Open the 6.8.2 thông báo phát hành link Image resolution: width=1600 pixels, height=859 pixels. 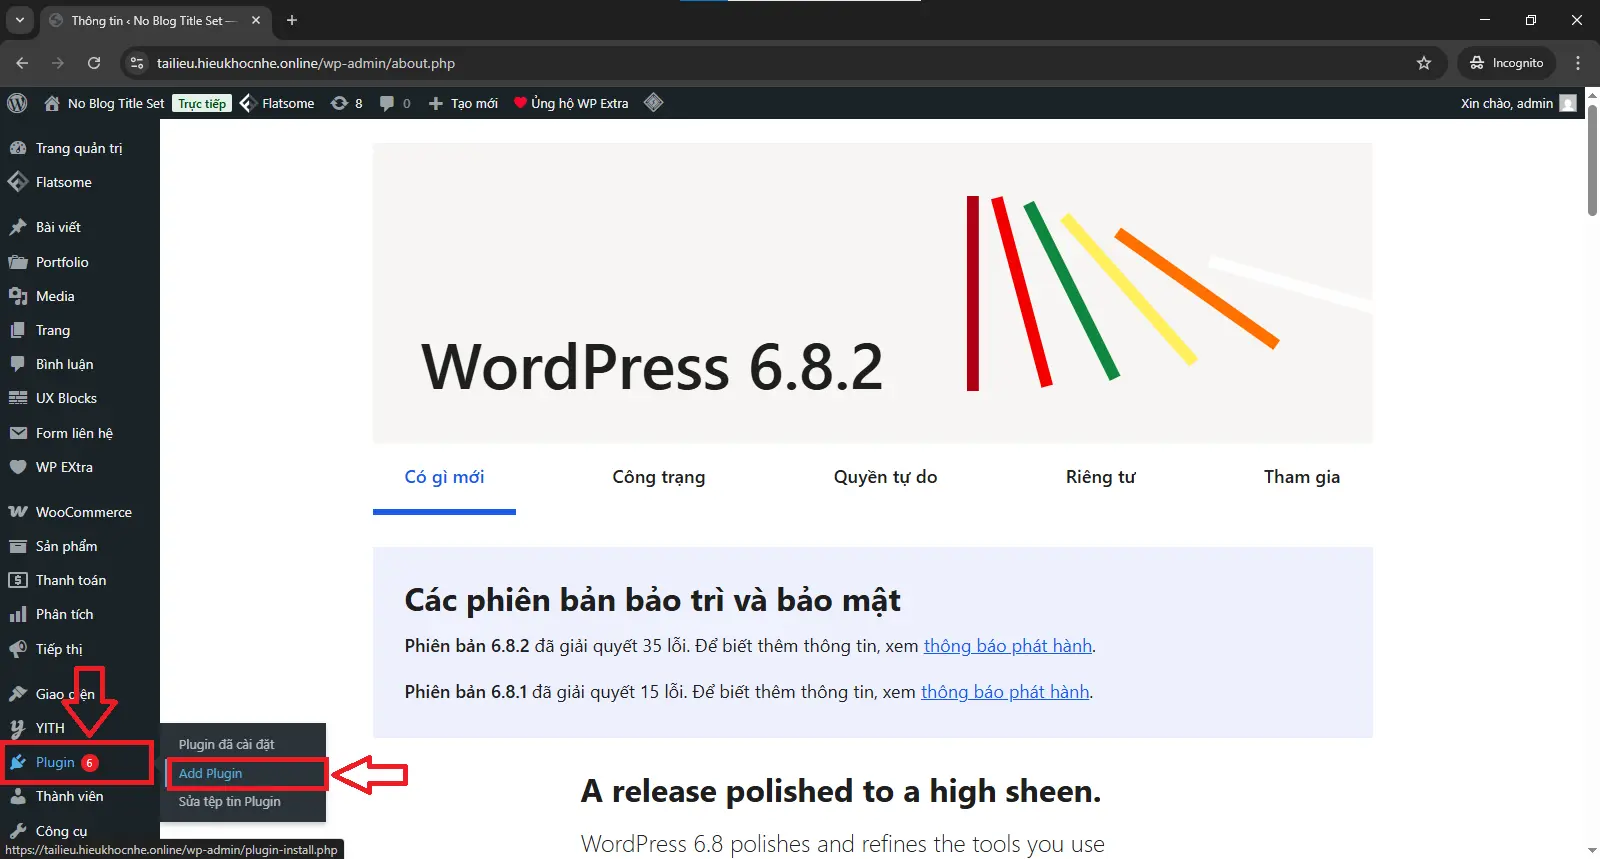(1007, 646)
